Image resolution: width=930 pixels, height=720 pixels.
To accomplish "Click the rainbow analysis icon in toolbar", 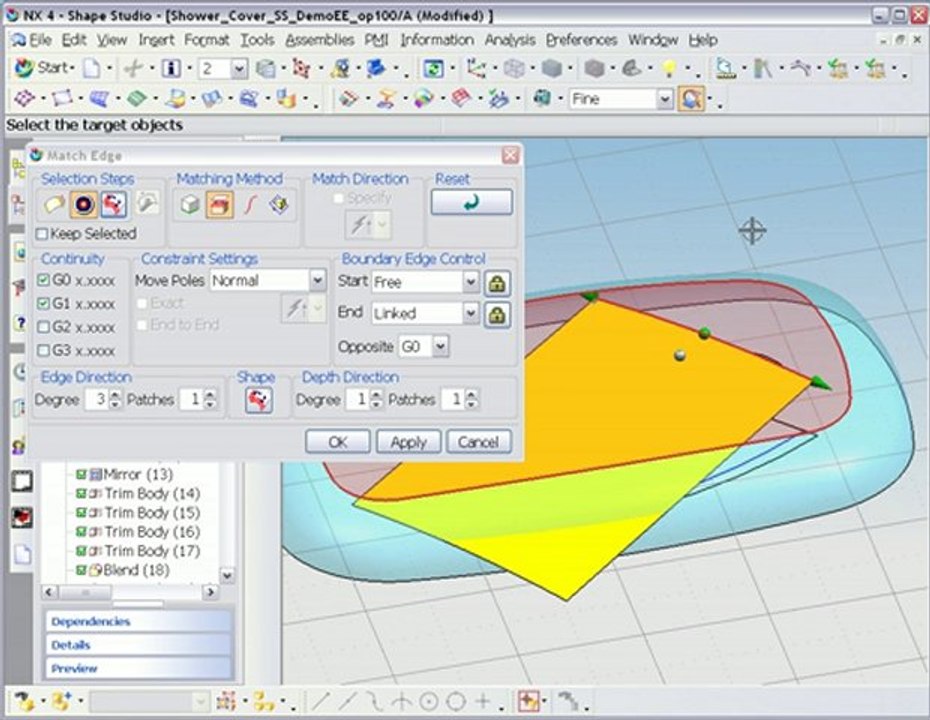I will point(423,98).
